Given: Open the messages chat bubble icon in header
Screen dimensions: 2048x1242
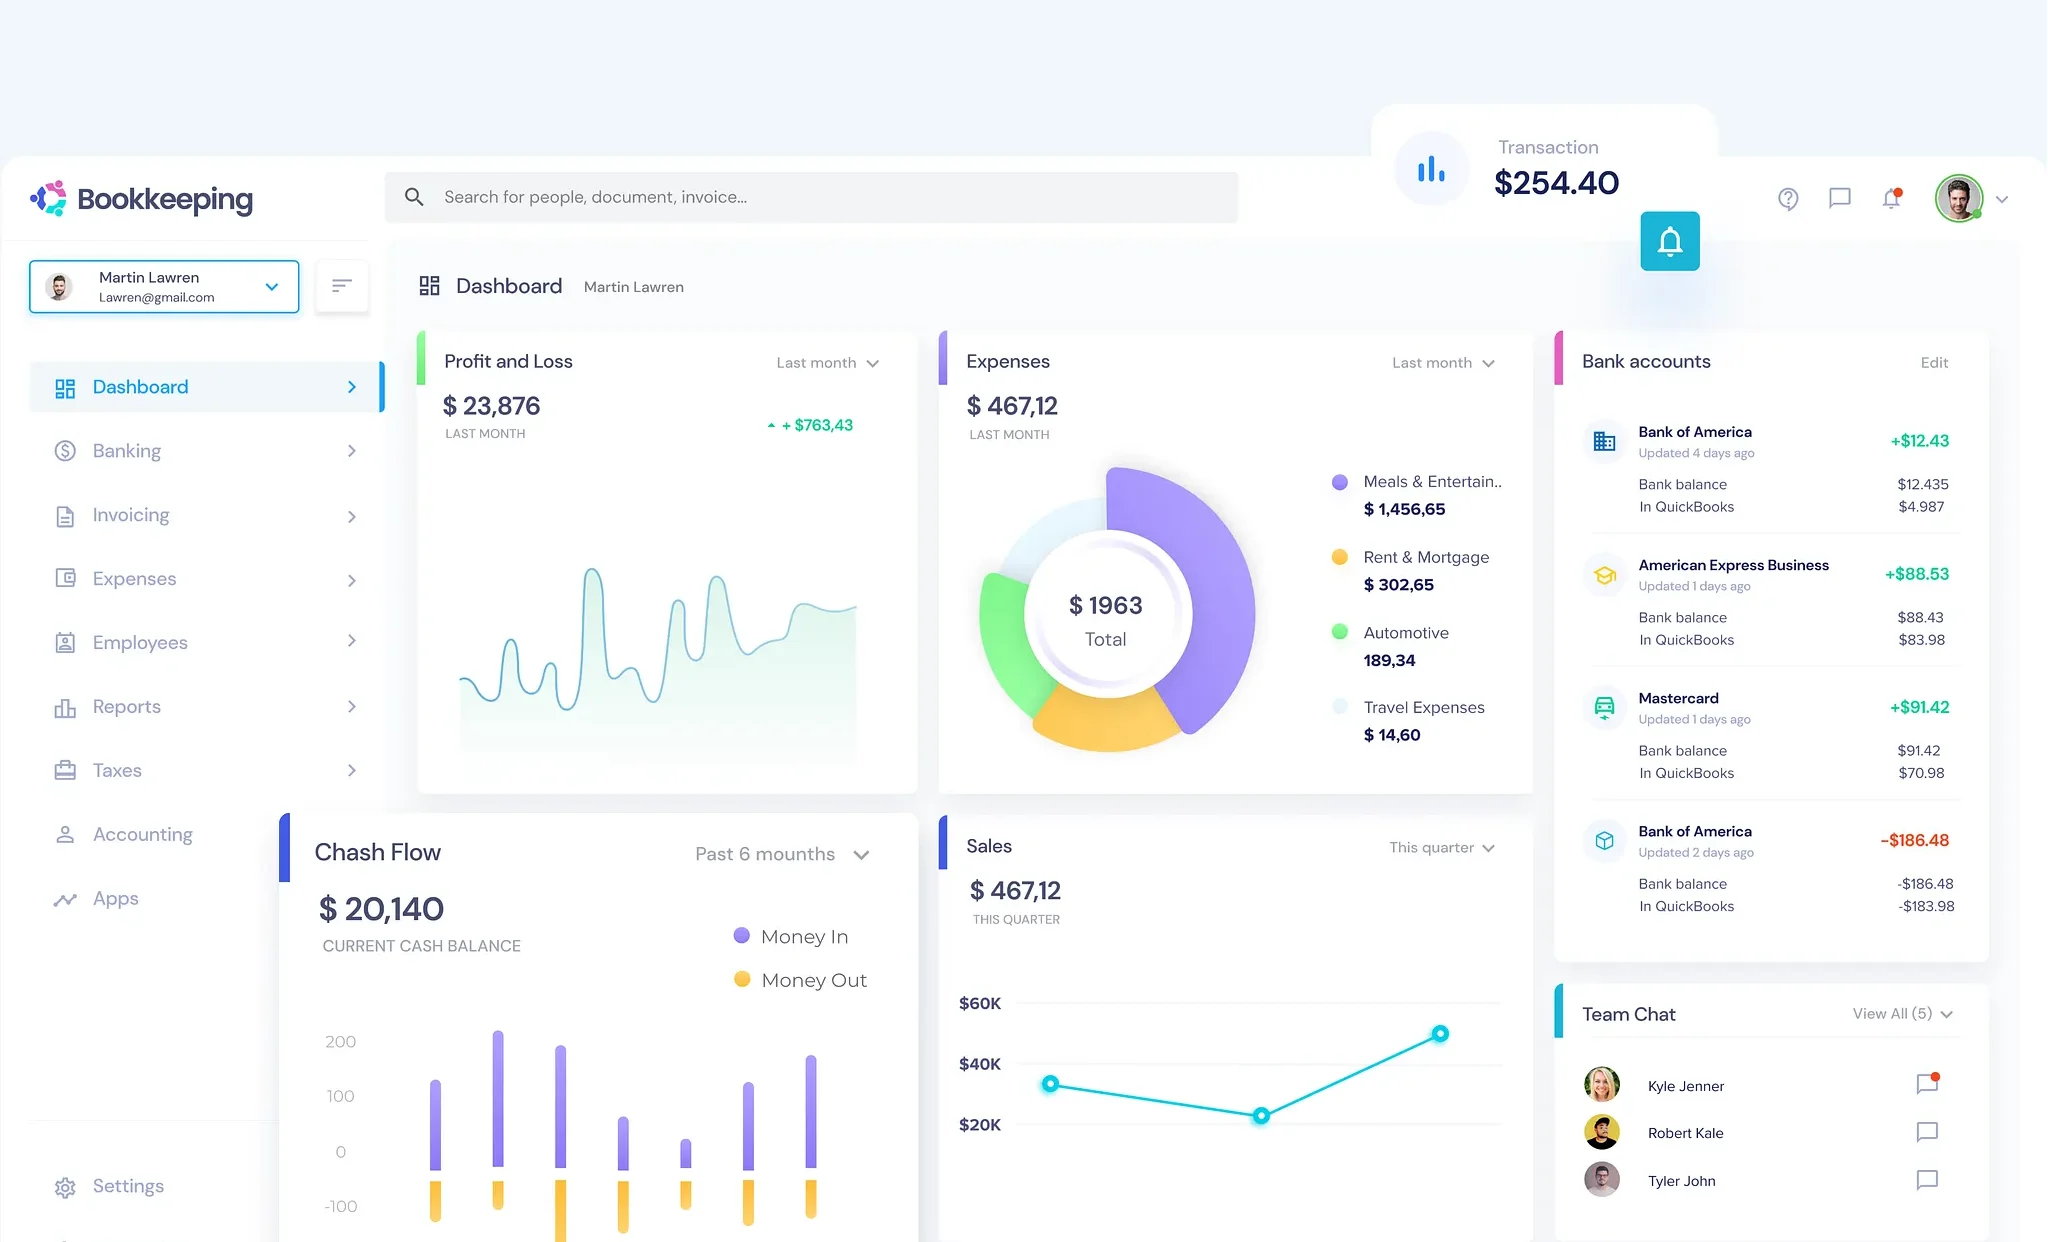Looking at the screenshot, I should (1840, 198).
